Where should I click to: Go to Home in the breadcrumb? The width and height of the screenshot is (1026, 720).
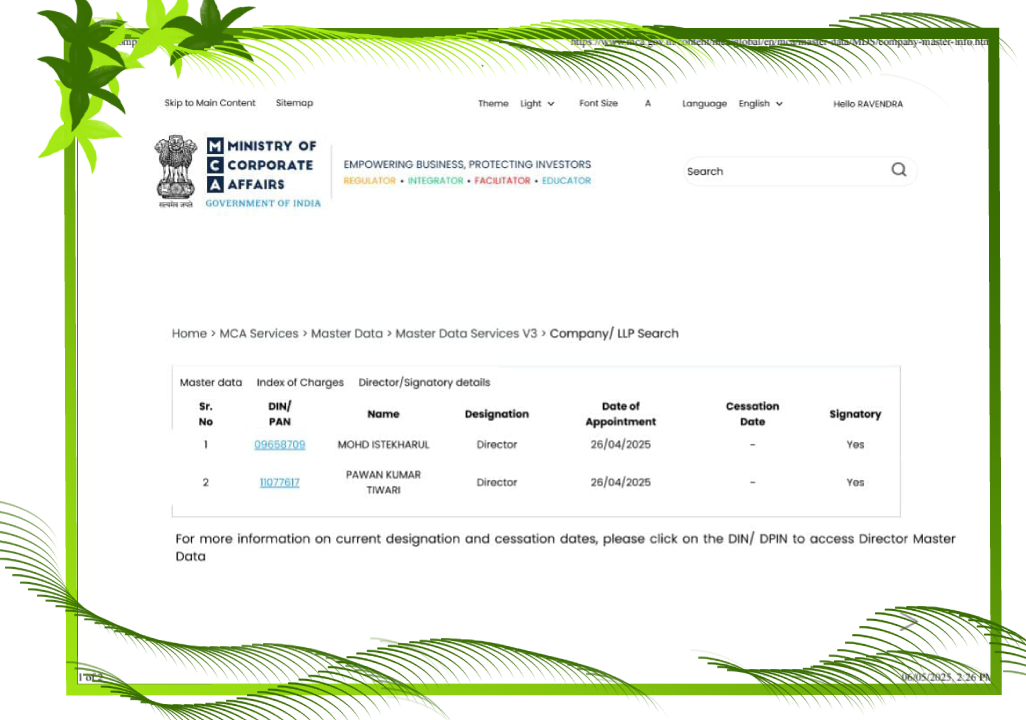189,333
